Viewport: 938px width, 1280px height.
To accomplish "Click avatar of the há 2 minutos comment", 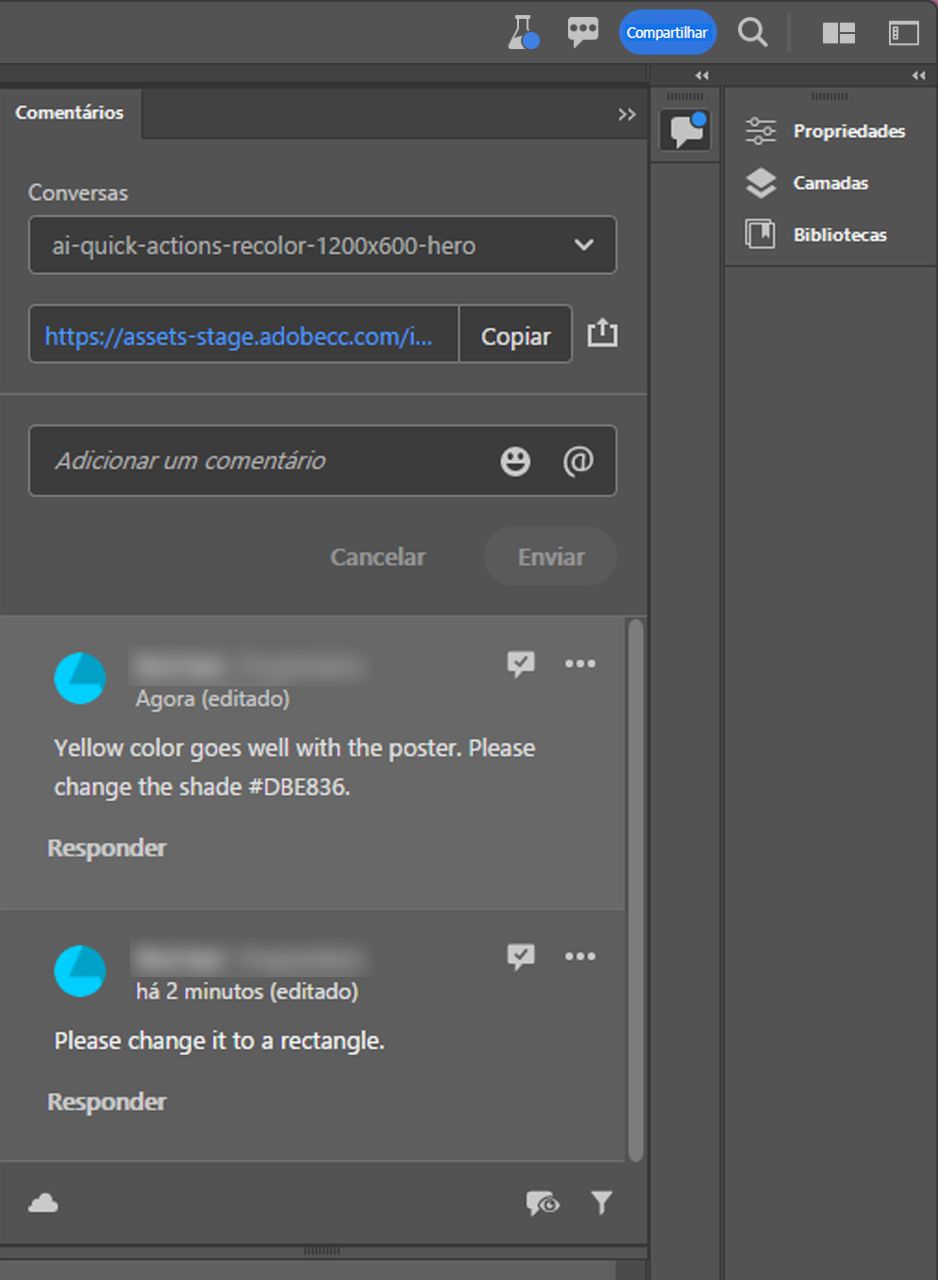I will click(x=80, y=971).
